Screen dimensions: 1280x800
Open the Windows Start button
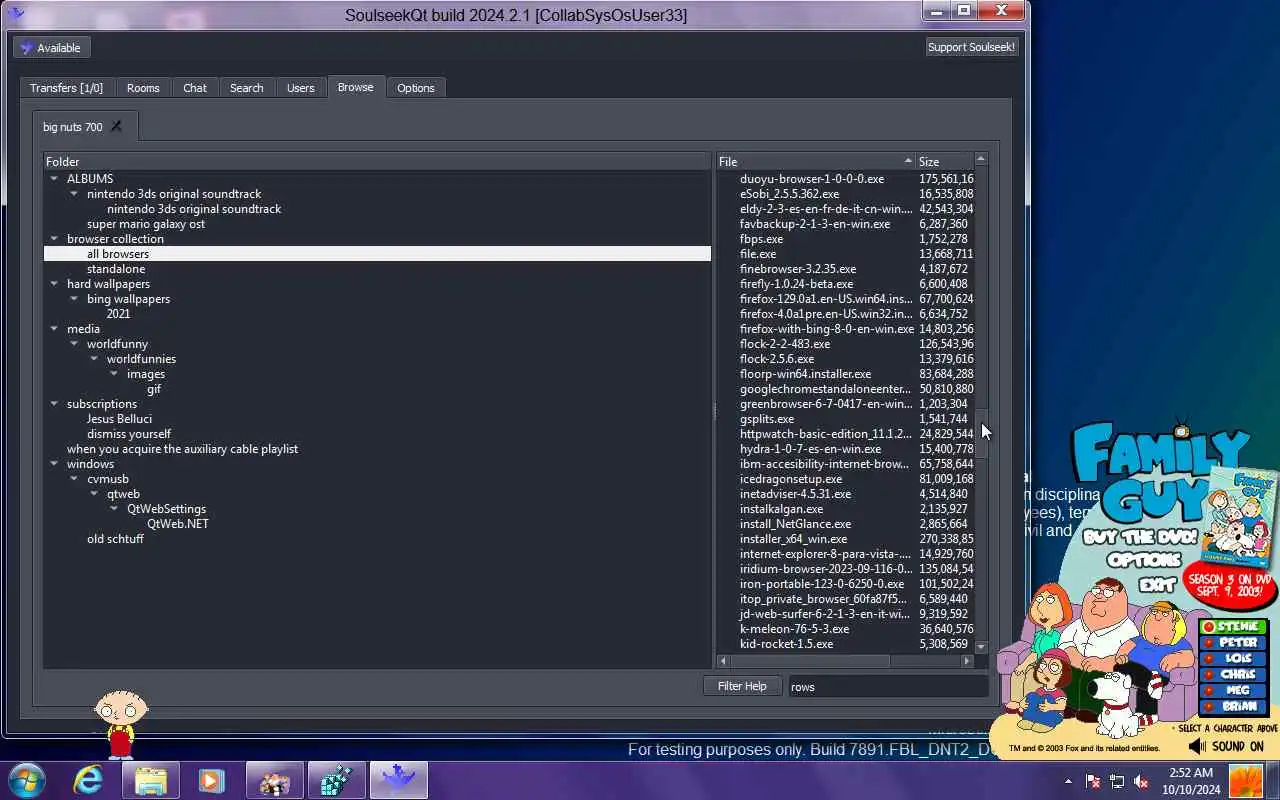pos(27,780)
